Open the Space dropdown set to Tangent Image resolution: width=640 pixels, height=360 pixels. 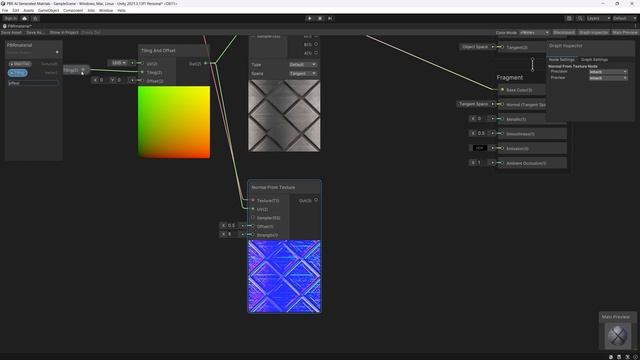302,73
